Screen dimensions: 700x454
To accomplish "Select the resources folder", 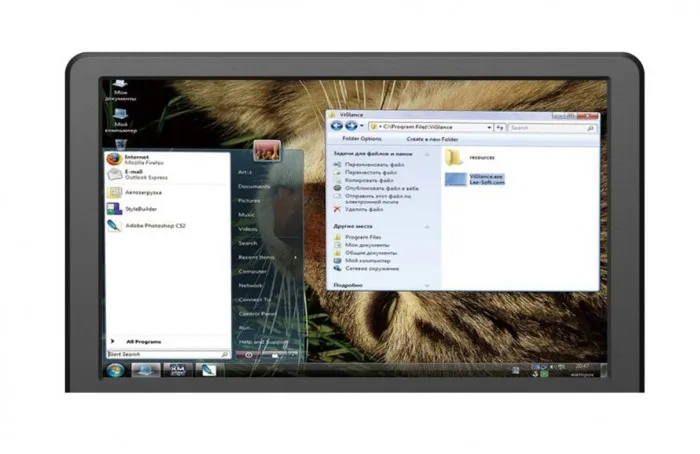I will 470,157.
